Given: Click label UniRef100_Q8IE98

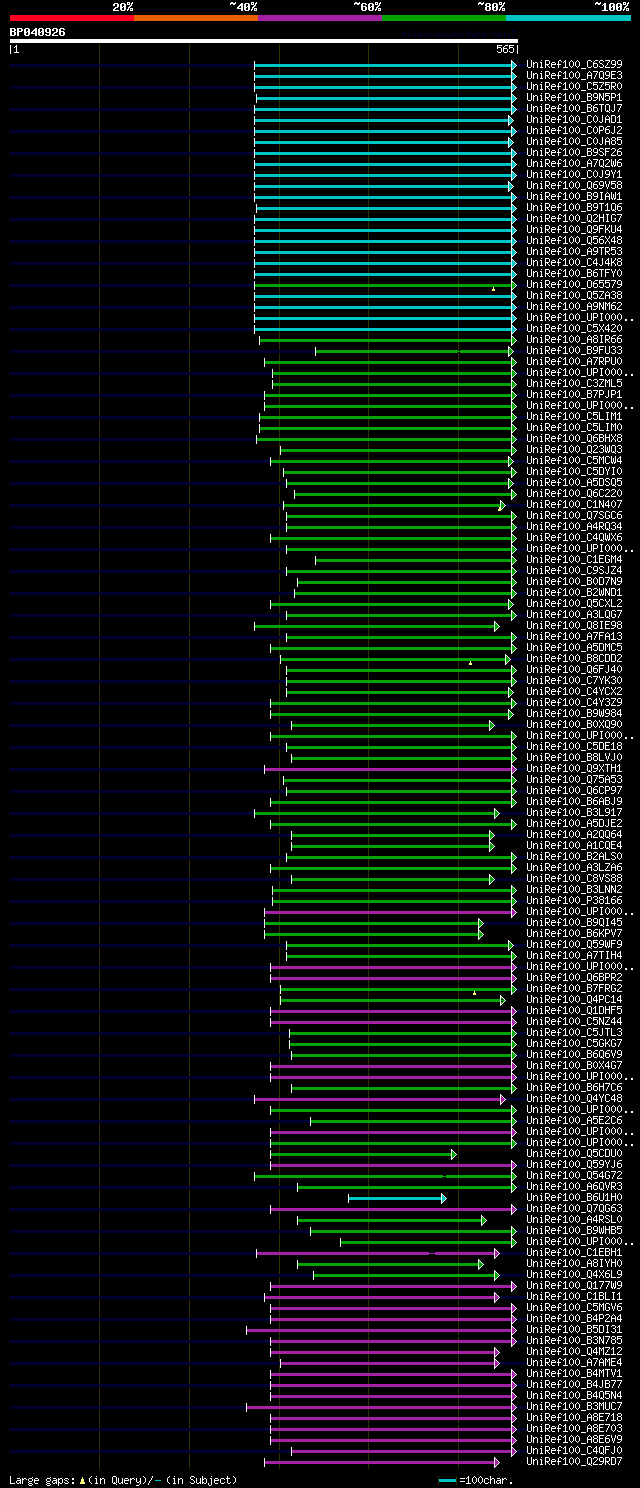Looking at the screenshot, I should tap(575, 625).
